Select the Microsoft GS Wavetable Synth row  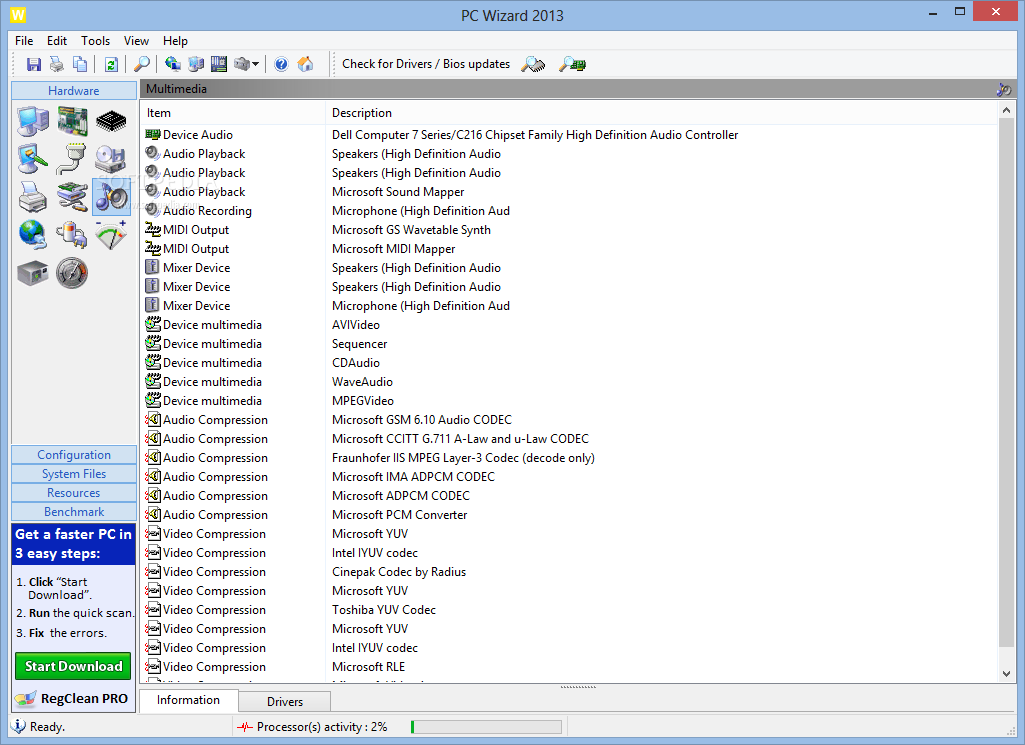point(570,229)
